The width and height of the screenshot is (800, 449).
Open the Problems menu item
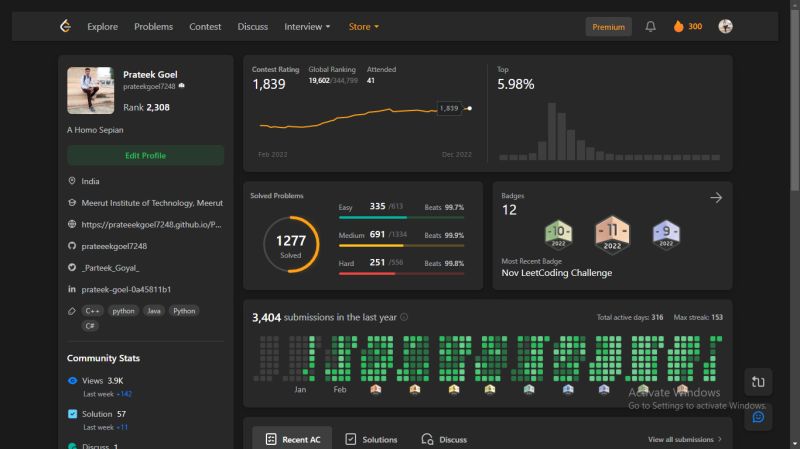click(154, 27)
